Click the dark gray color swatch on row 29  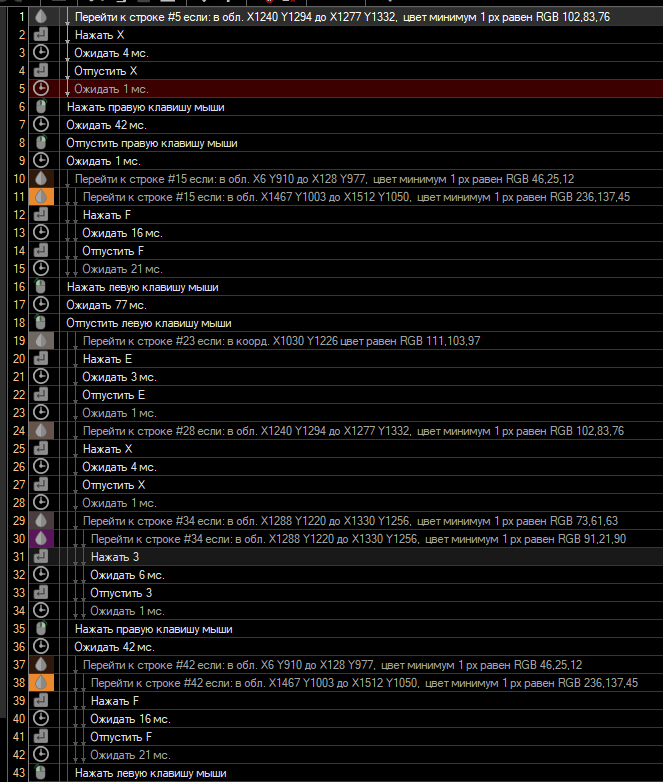tap(41, 521)
